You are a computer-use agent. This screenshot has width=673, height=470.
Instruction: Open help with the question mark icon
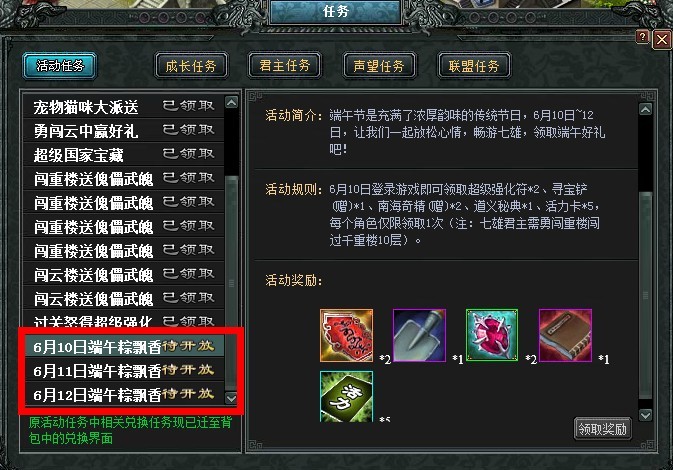pos(642,37)
